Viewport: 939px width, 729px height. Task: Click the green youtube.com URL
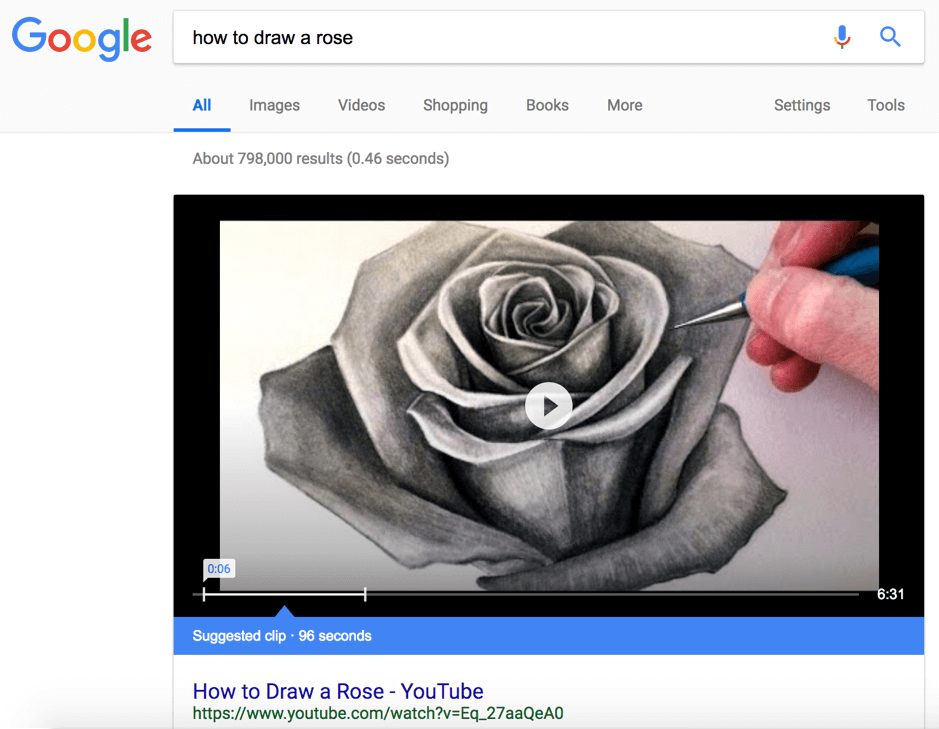point(378,713)
